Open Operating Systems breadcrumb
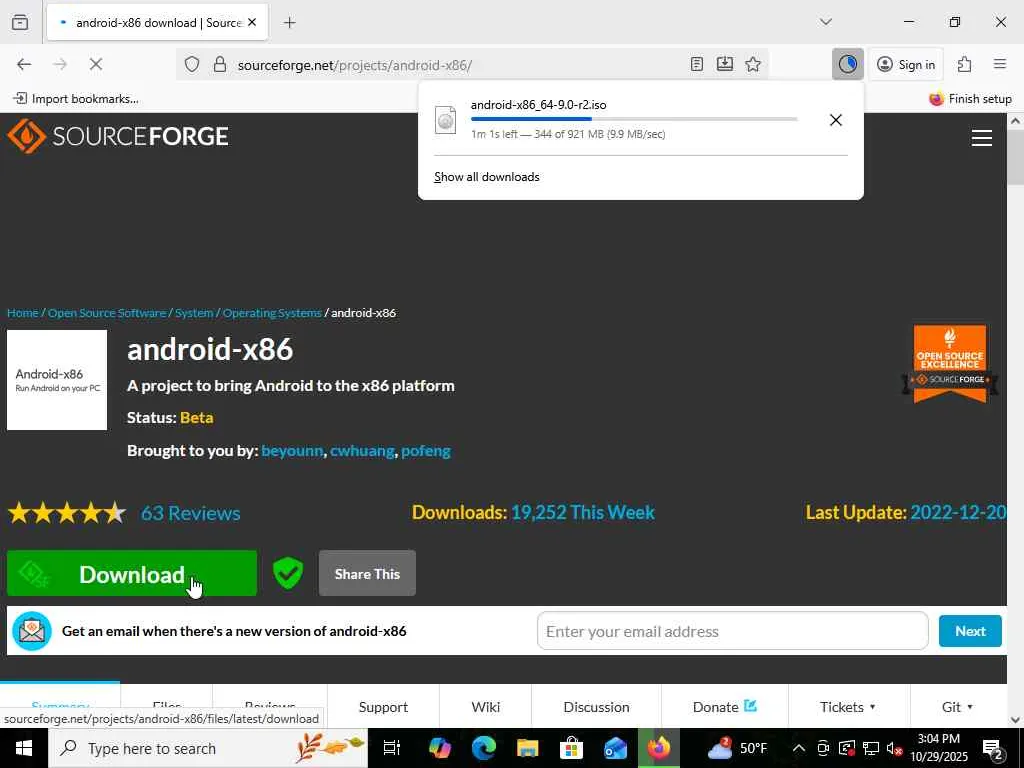Image resolution: width=1024 pixels, height=768 pixels. [x=272, y=313]
